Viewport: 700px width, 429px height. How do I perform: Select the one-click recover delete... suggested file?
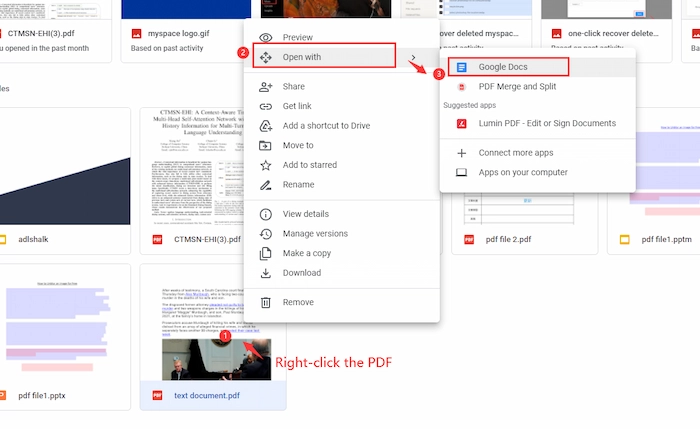(613, 33)
